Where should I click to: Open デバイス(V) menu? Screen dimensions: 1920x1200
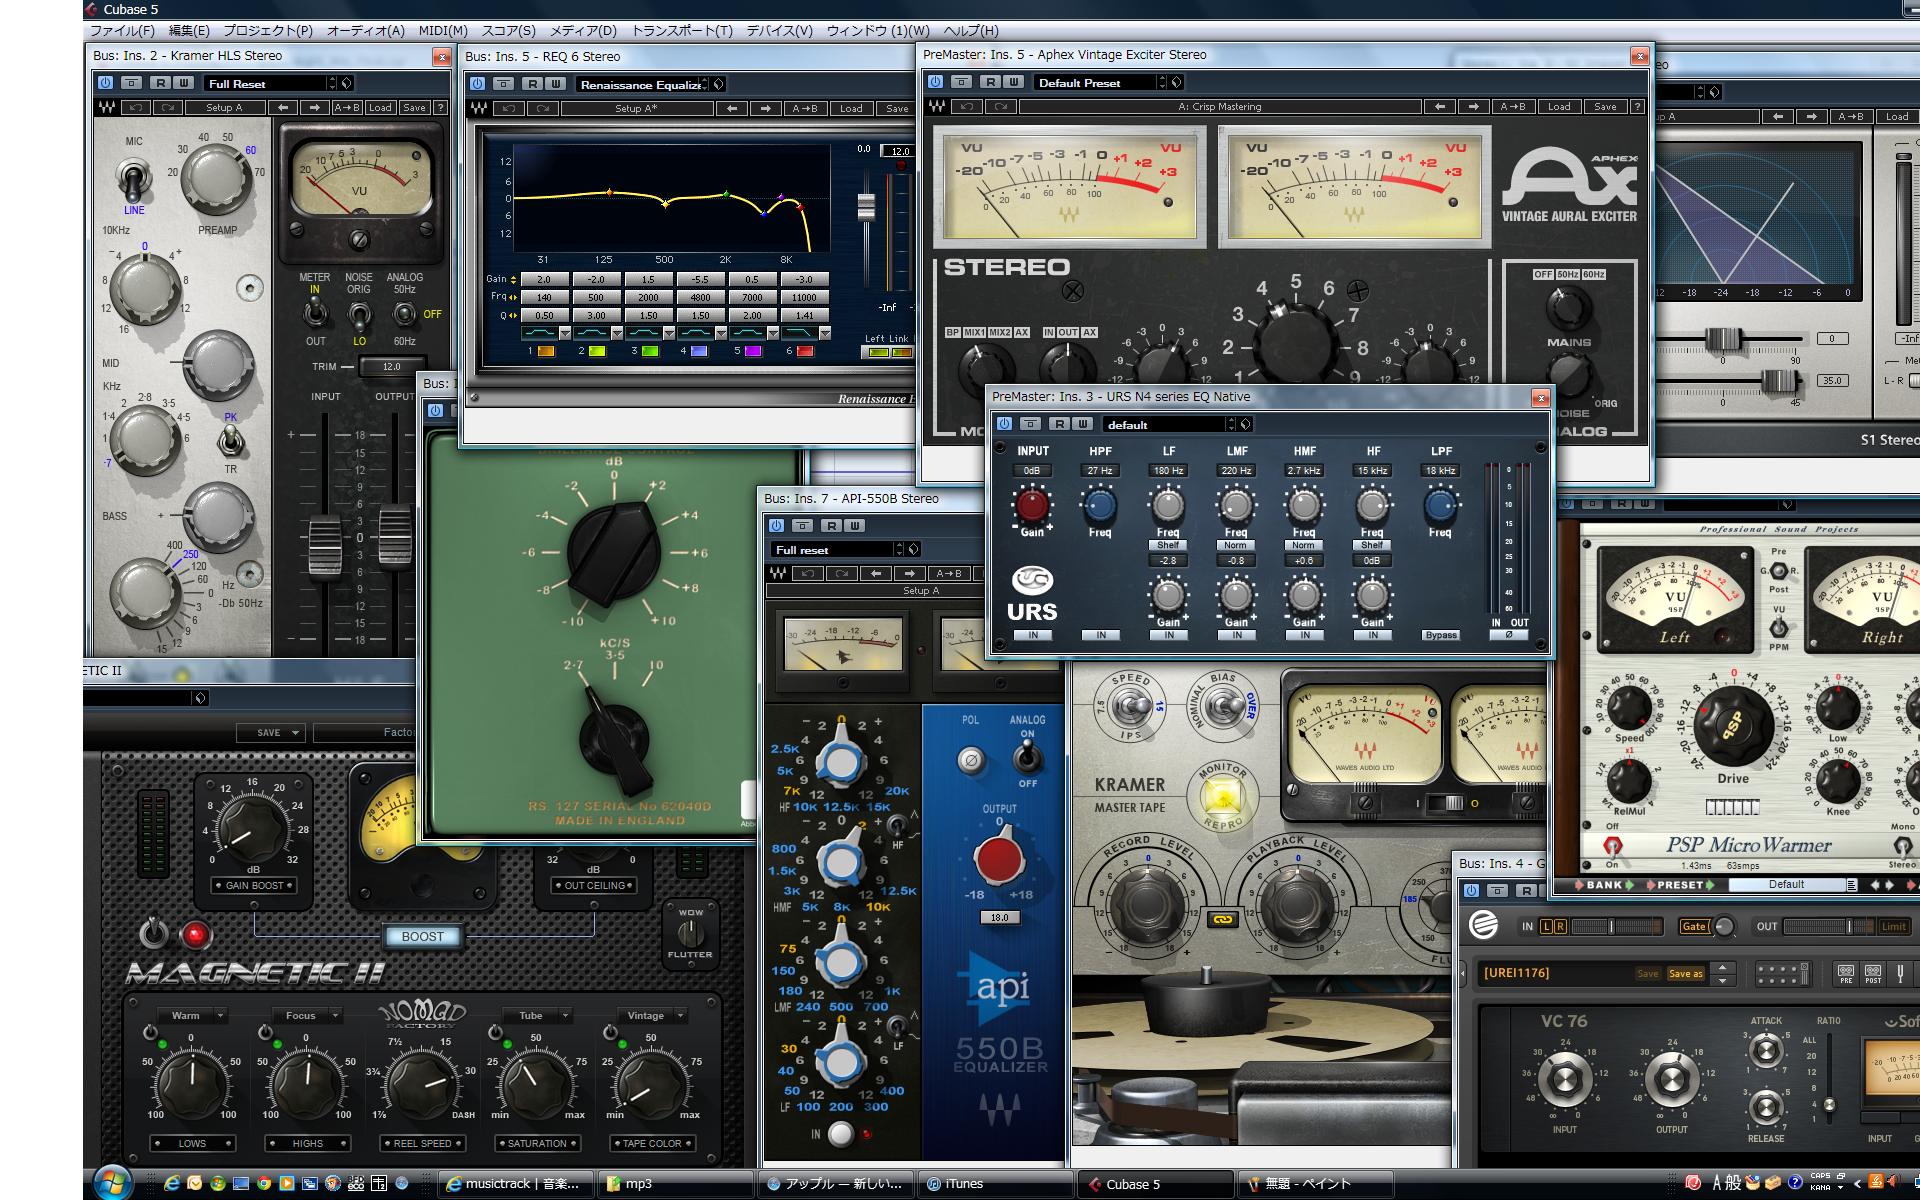click(x=779, y=31)
